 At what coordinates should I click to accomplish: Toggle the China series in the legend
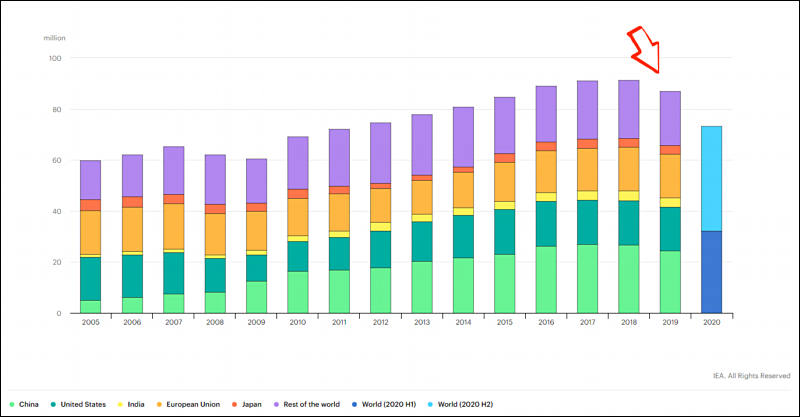click(24, 404)
